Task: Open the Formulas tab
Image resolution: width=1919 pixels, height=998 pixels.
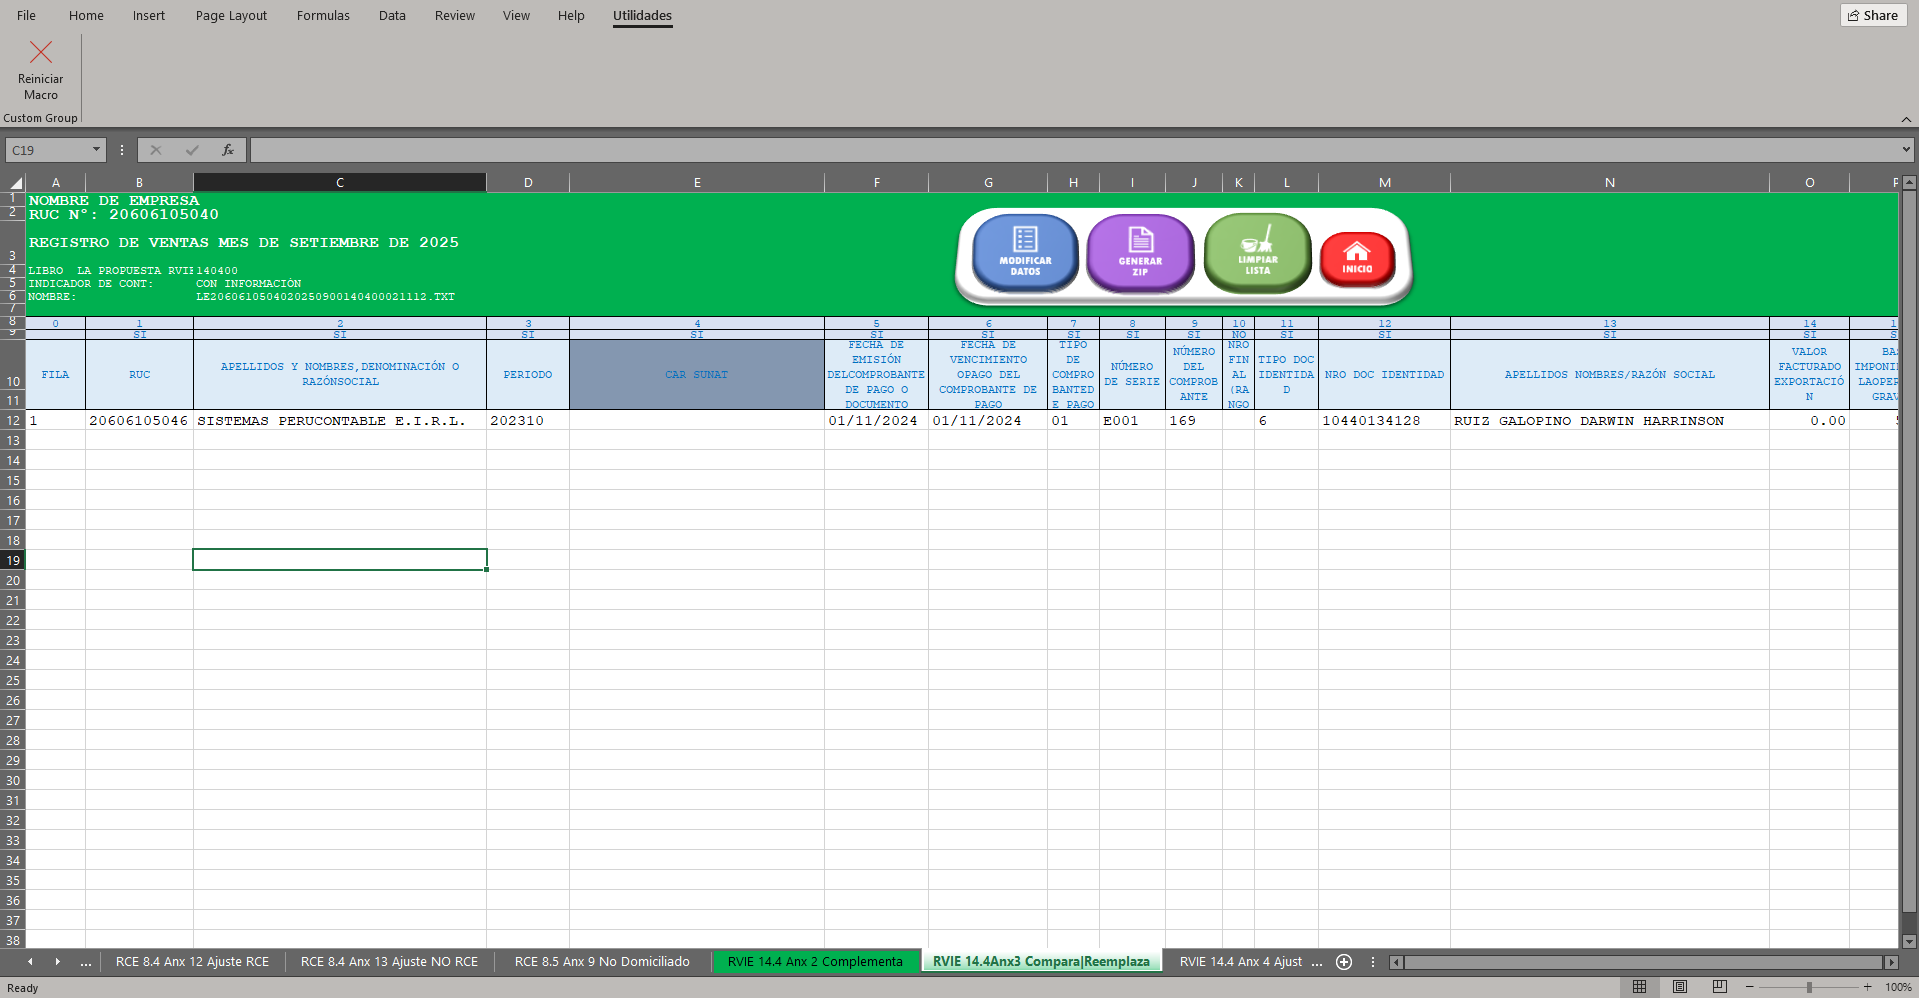Action: (x=323, y=15)
